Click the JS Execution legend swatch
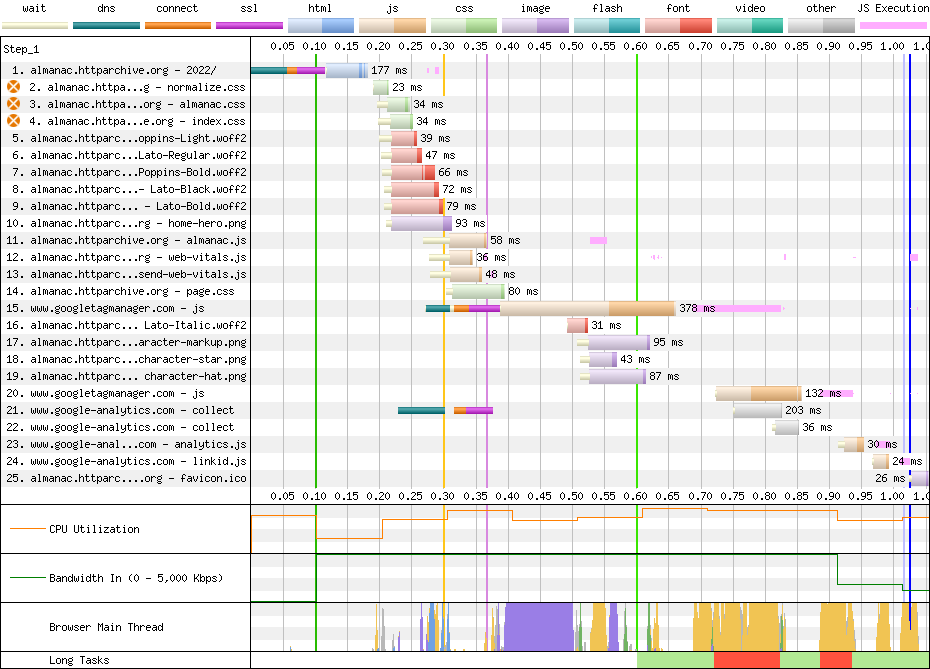The height and width of the screenshot is (669, 930). pos(893,26)
